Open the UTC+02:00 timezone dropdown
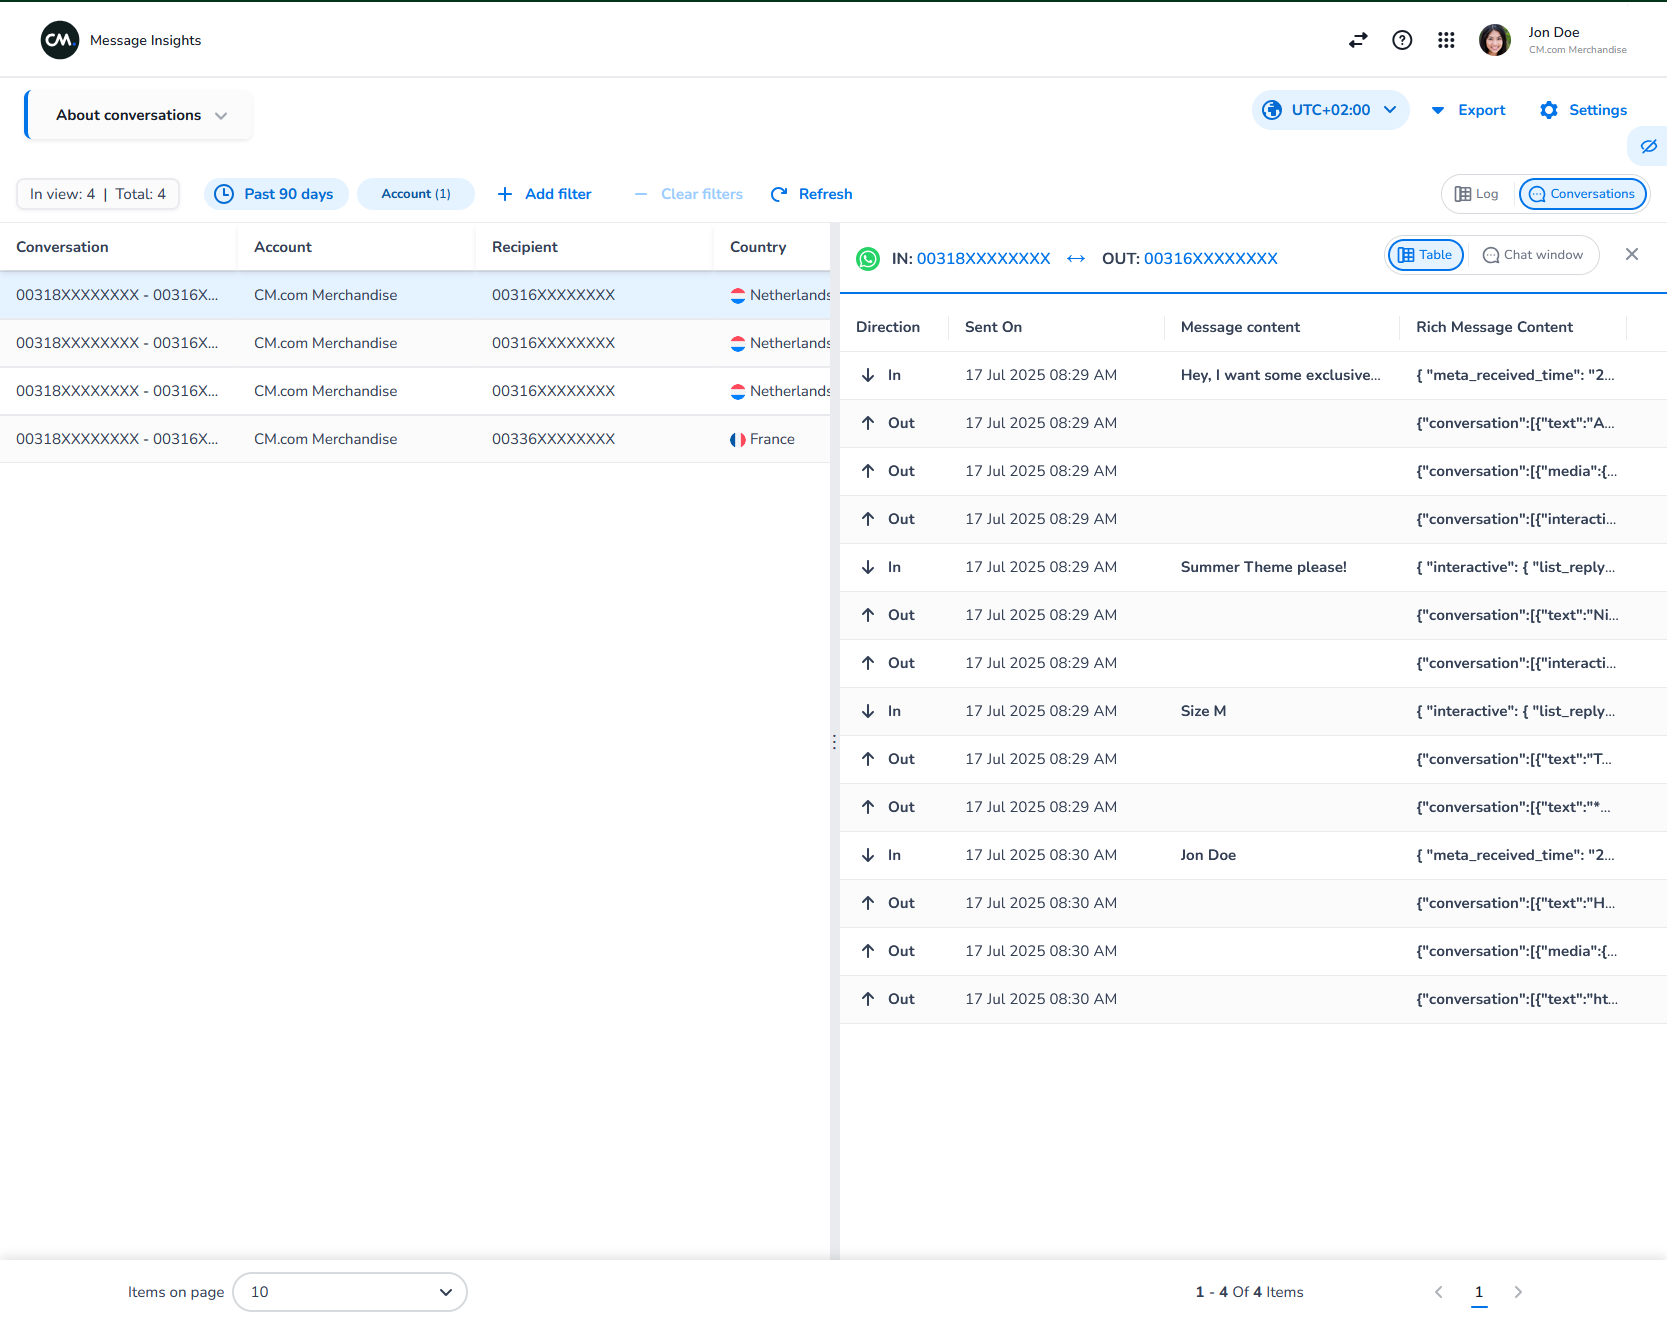This screenshot has height=1320, width=1667. pyautogui.click(x=1330, y=110)
